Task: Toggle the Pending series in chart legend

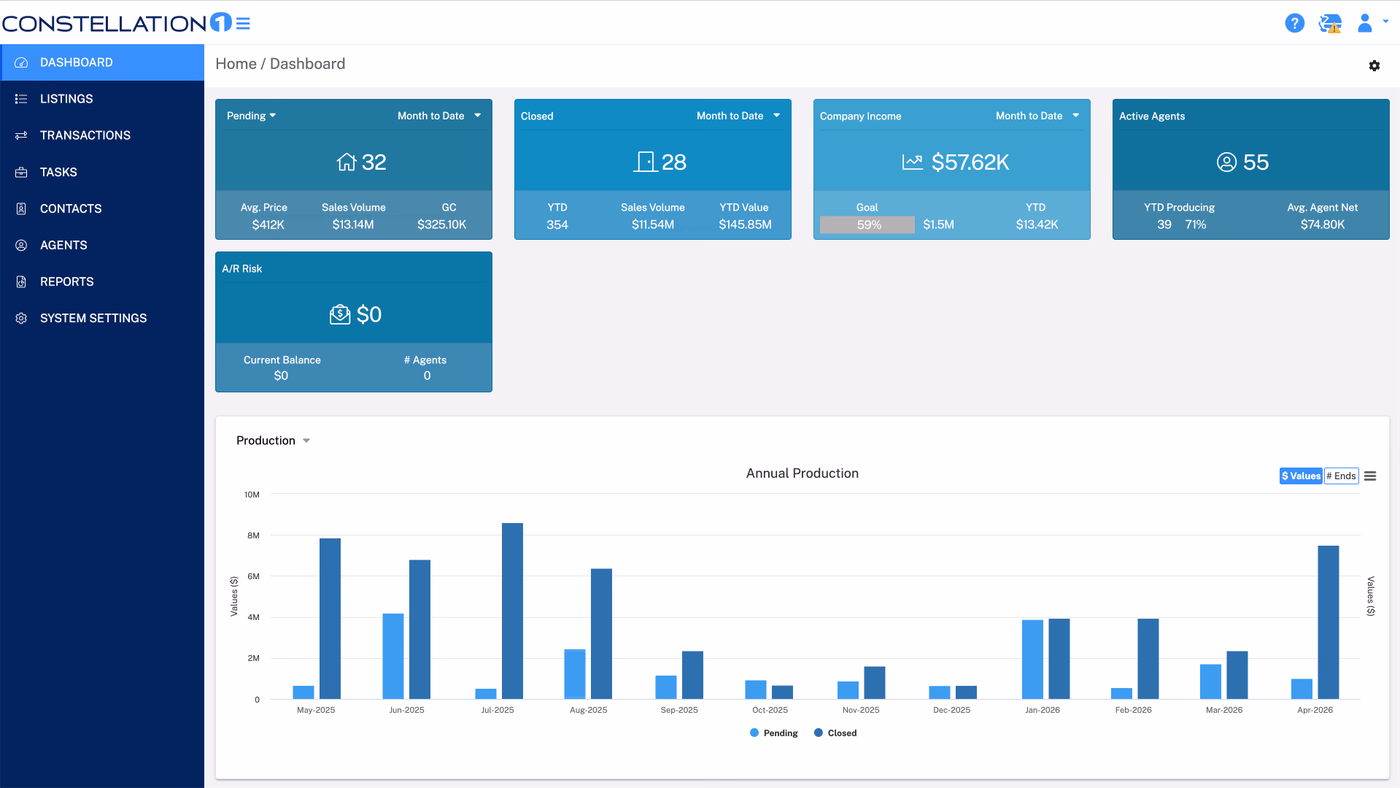Action: [x=774, y=733]
